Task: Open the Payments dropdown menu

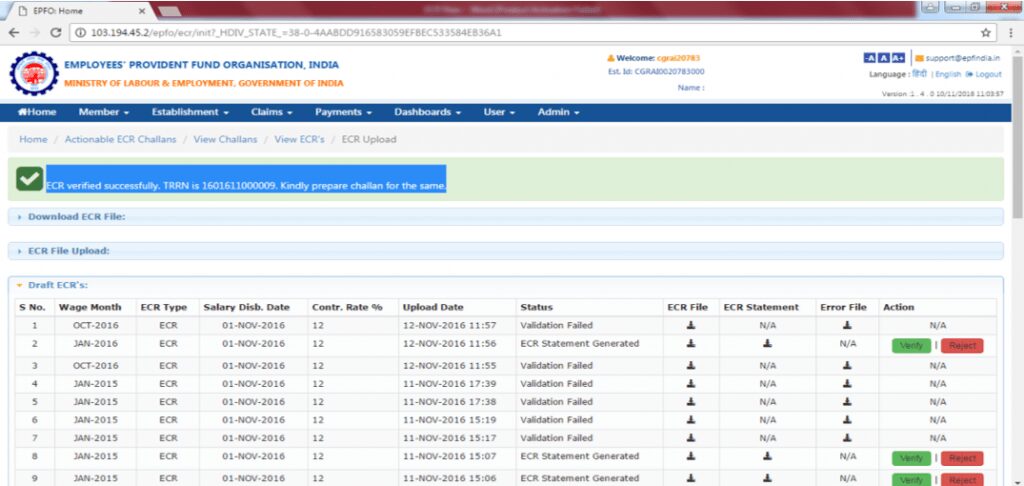Action: pos(343,112)
